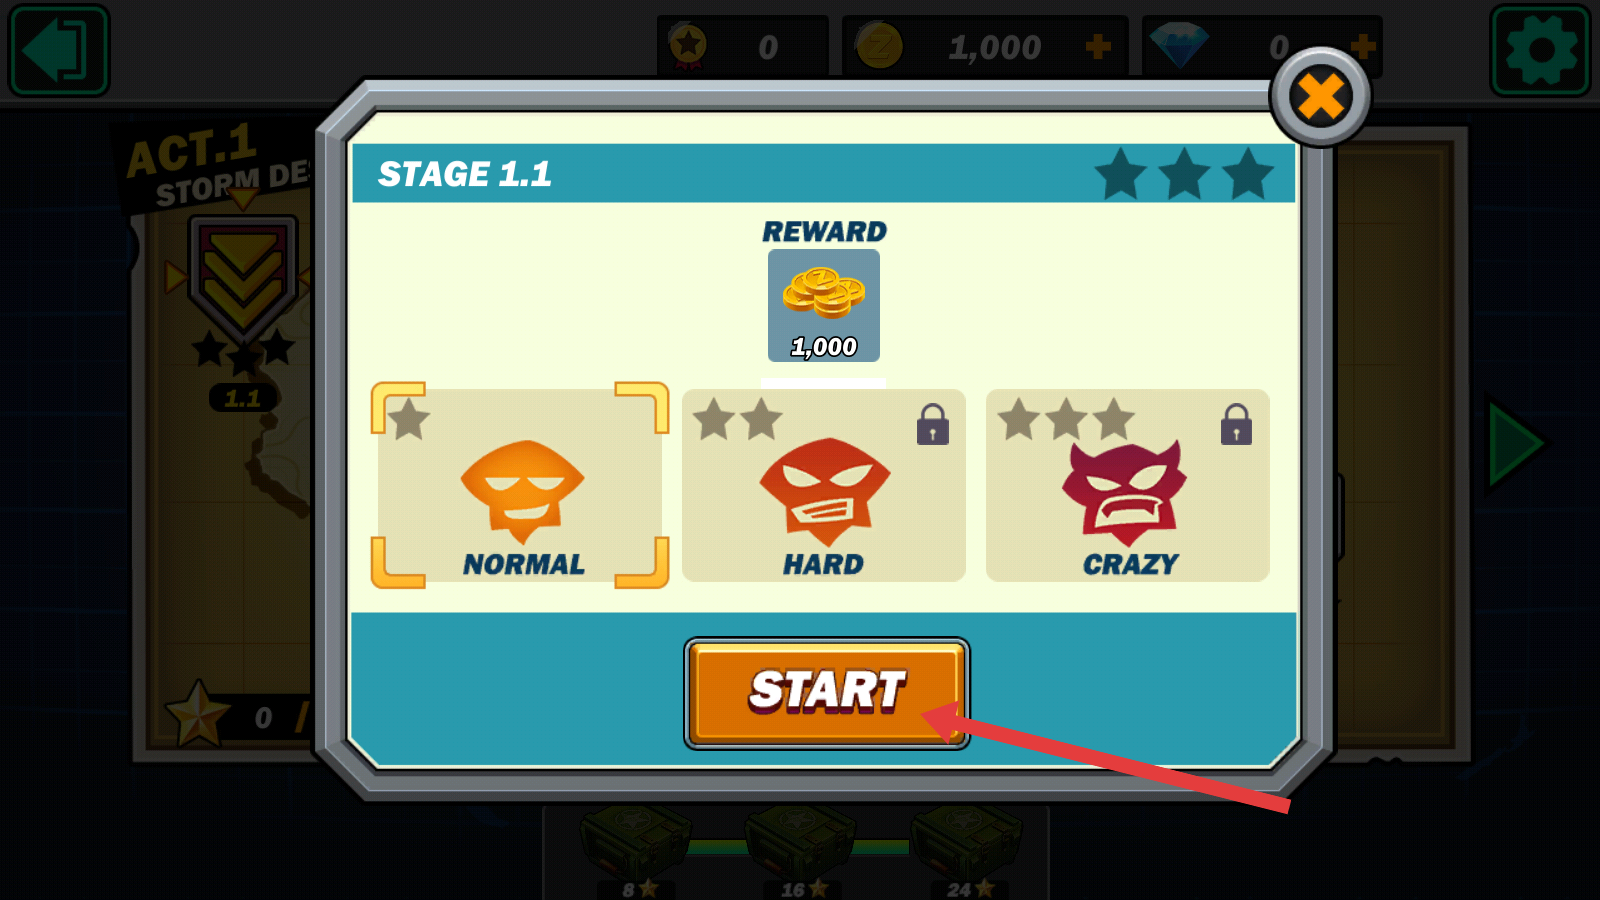Select the NORMAL difficulty mask

[520, 485]
